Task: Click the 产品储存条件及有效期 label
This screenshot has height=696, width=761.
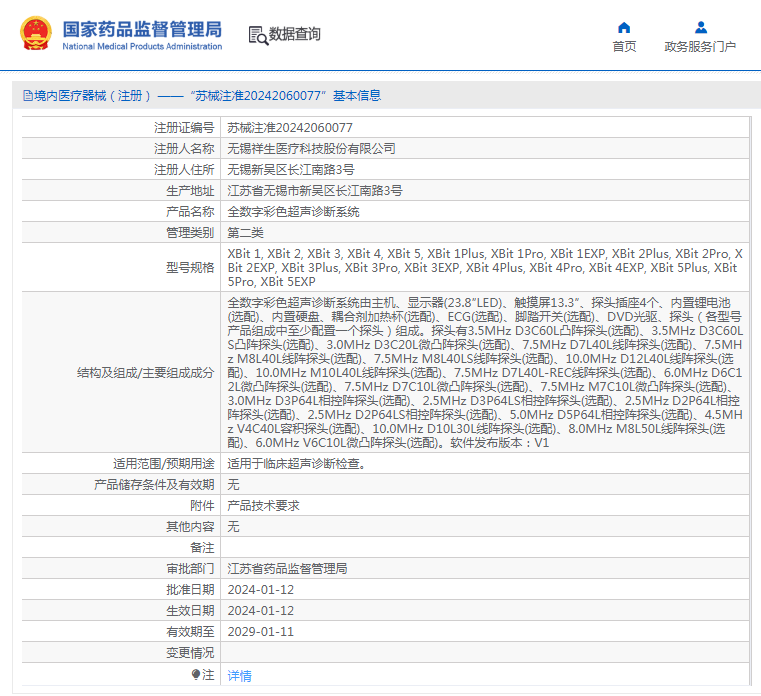Action: pos(154,484)
